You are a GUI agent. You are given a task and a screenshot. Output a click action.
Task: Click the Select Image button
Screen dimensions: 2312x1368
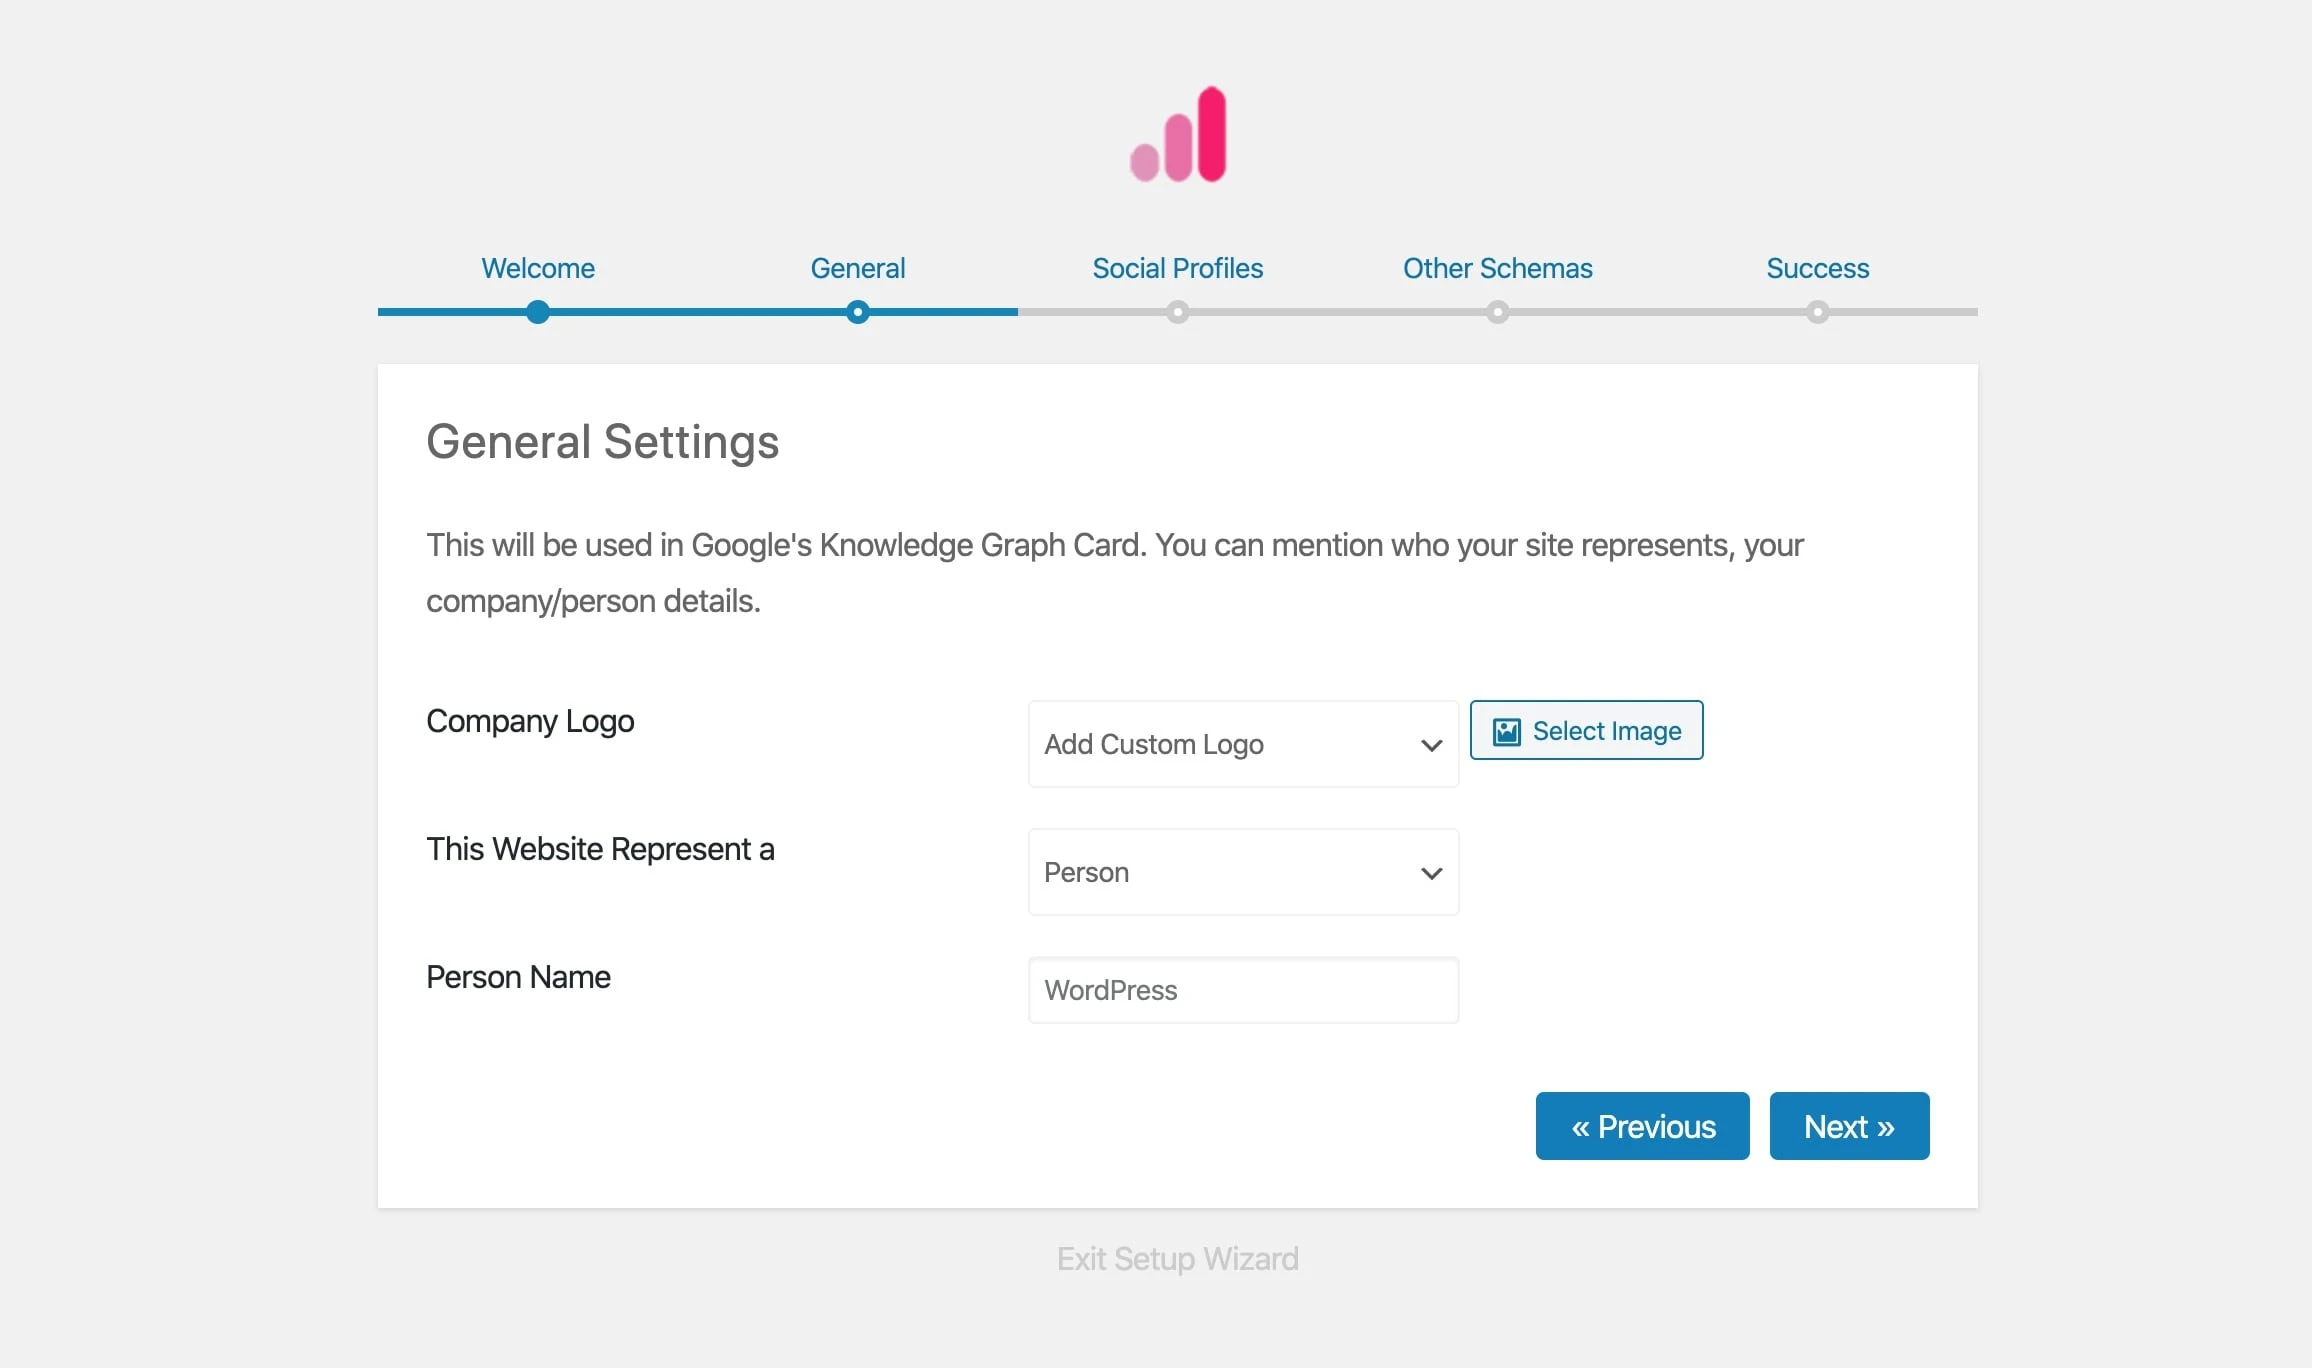click(x=1586, y=730)
